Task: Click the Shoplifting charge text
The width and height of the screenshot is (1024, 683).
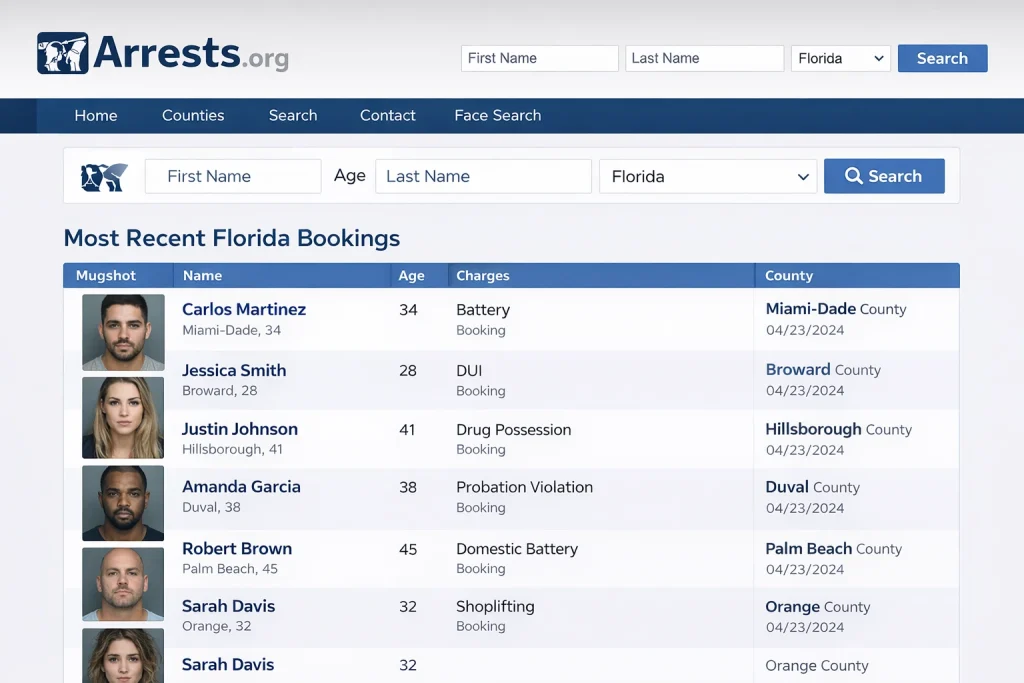Action: 495,607
